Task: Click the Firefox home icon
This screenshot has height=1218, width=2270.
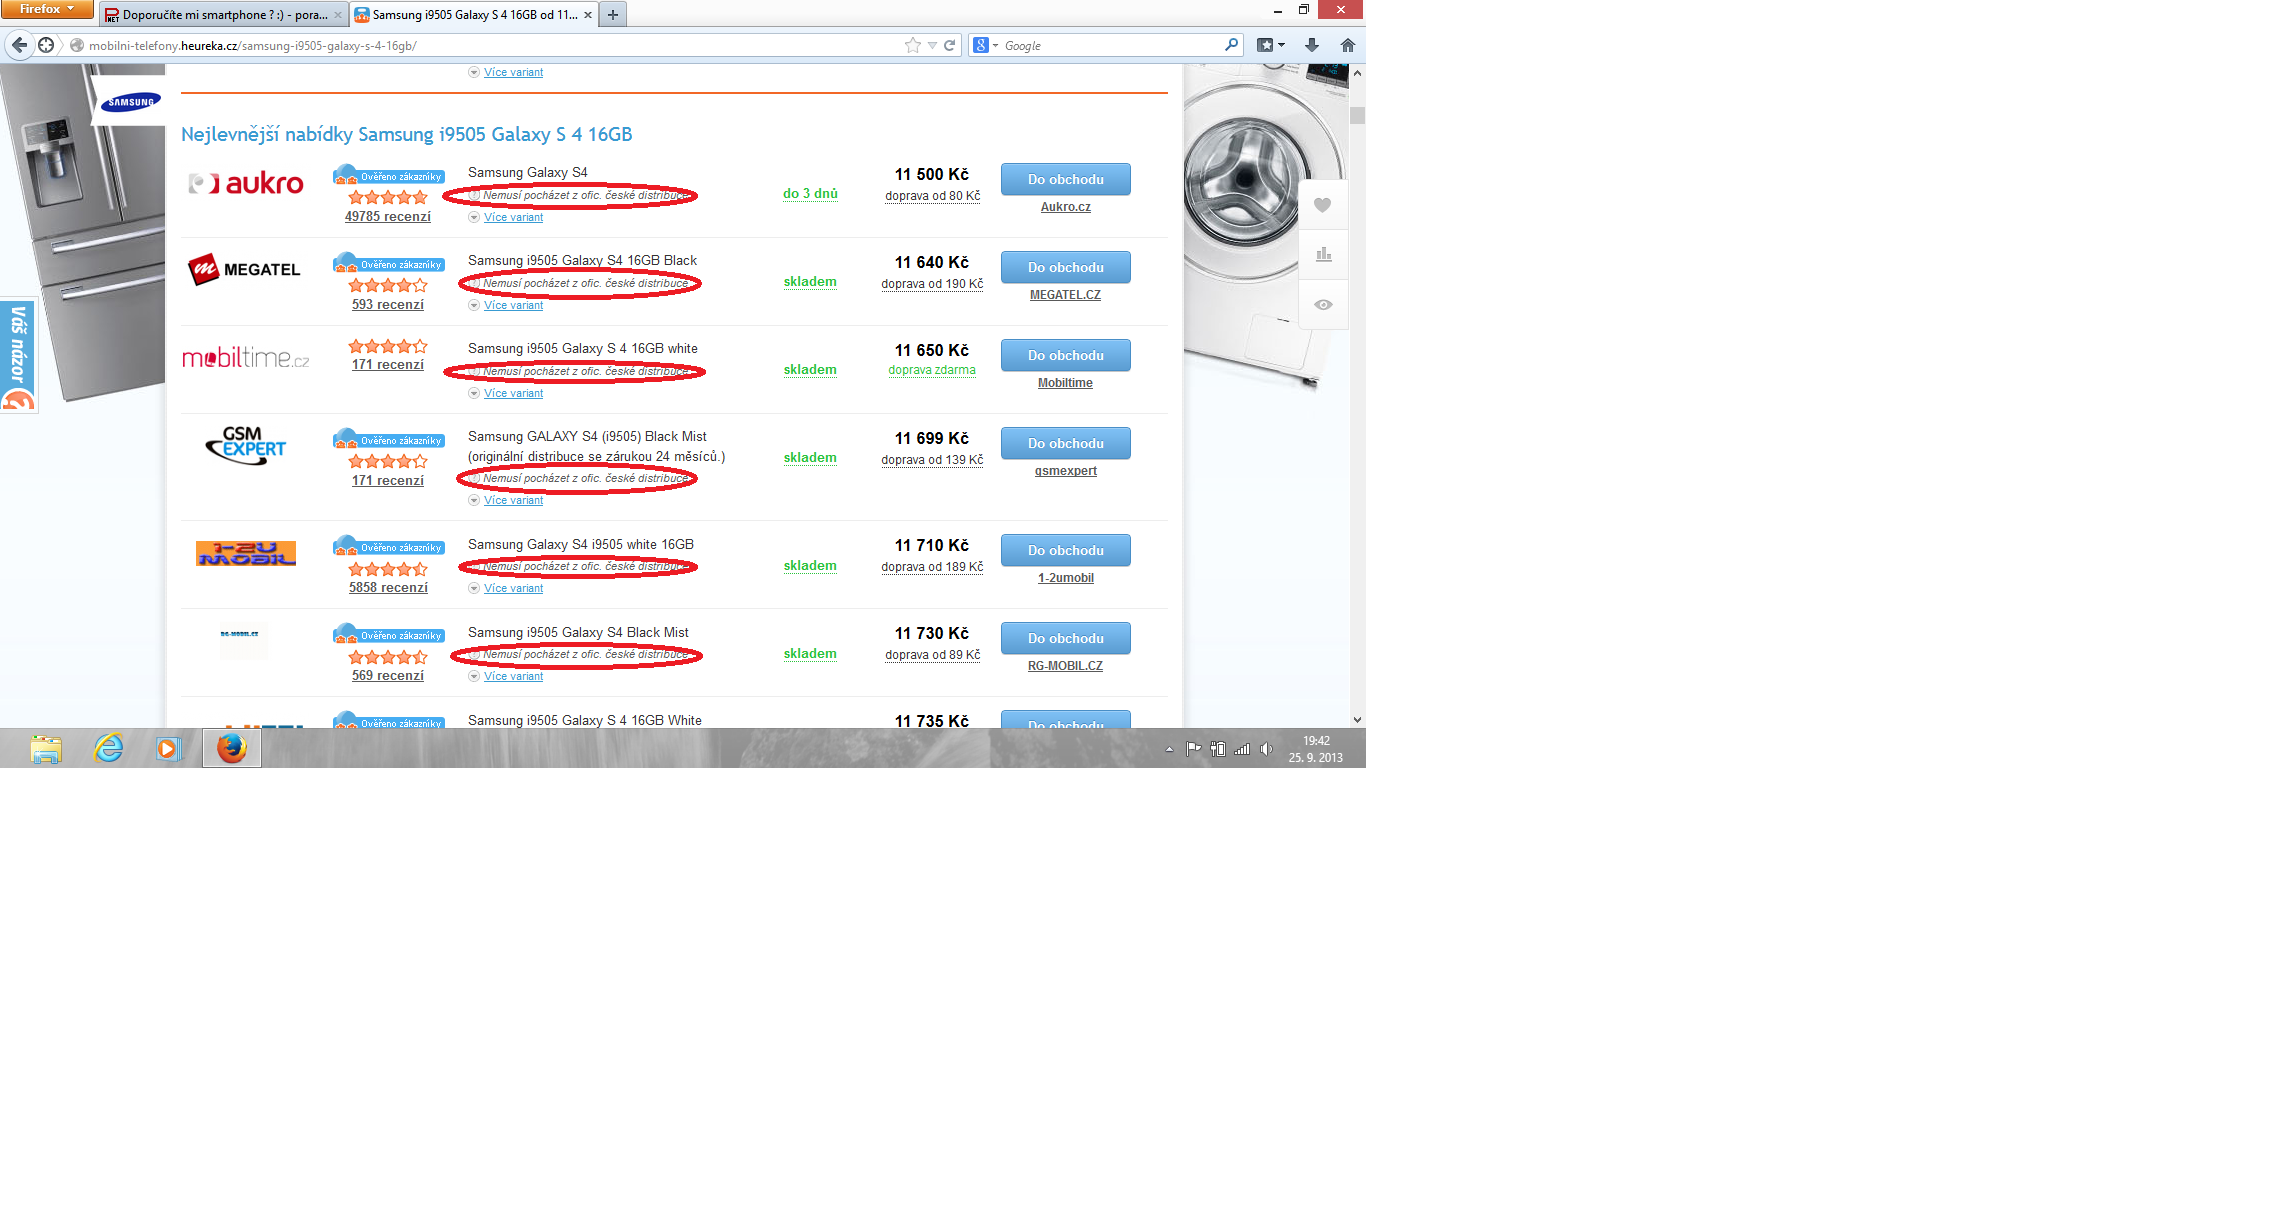Action: pyautogui.click(x=1347, y=45)
